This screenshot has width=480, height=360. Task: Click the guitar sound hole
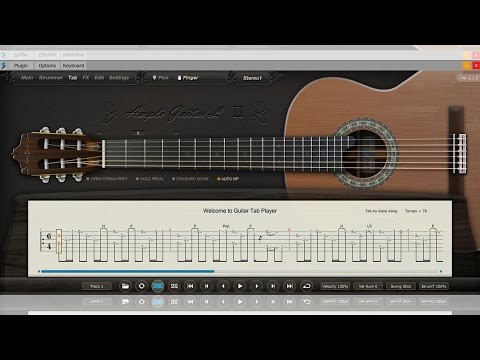click(x=365, y=153)
